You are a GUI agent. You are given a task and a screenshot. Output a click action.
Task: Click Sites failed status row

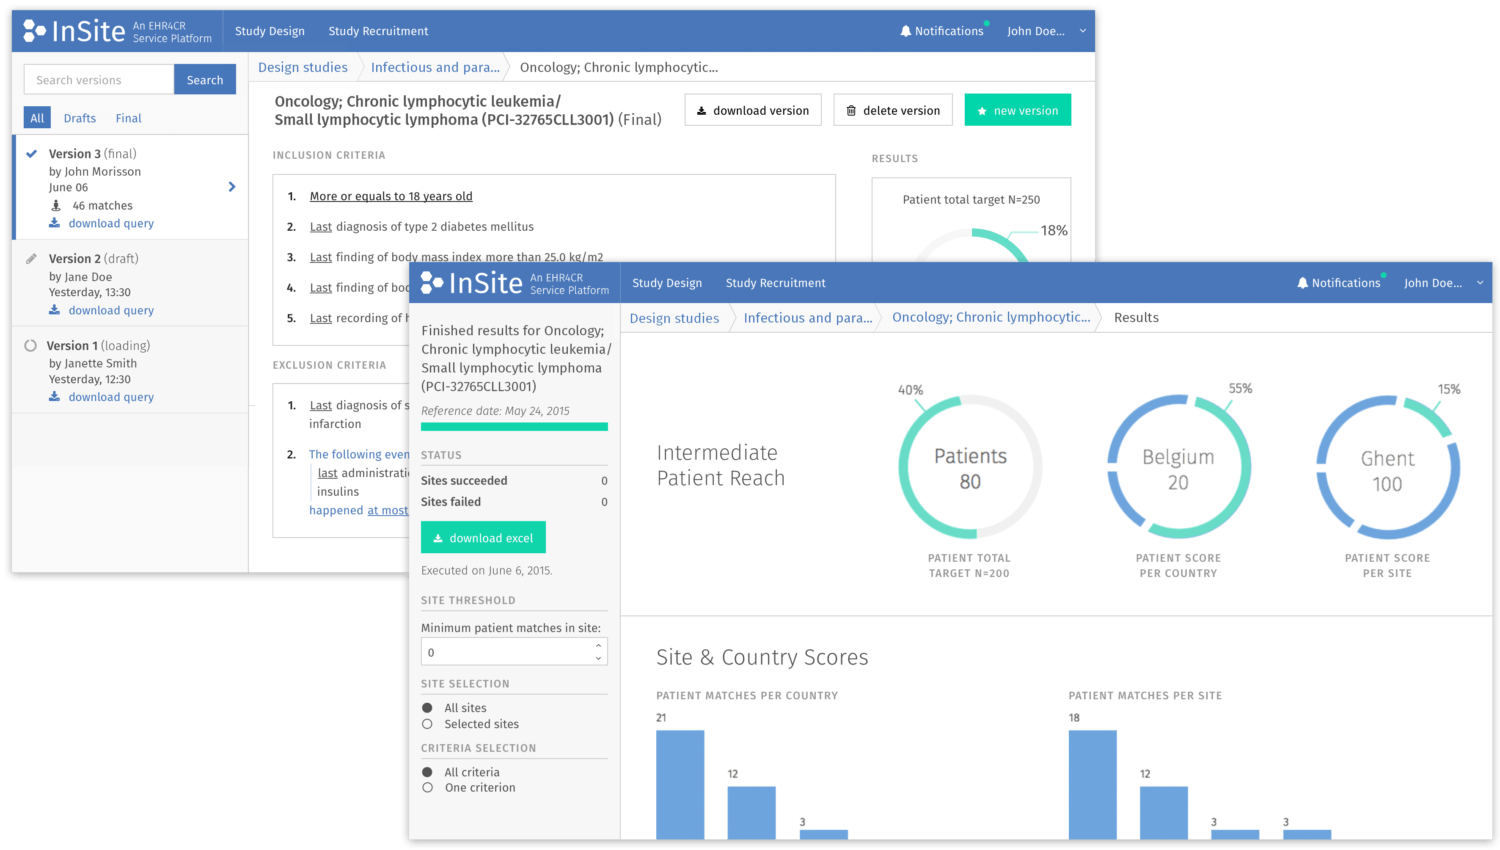[x=514, y=502]
